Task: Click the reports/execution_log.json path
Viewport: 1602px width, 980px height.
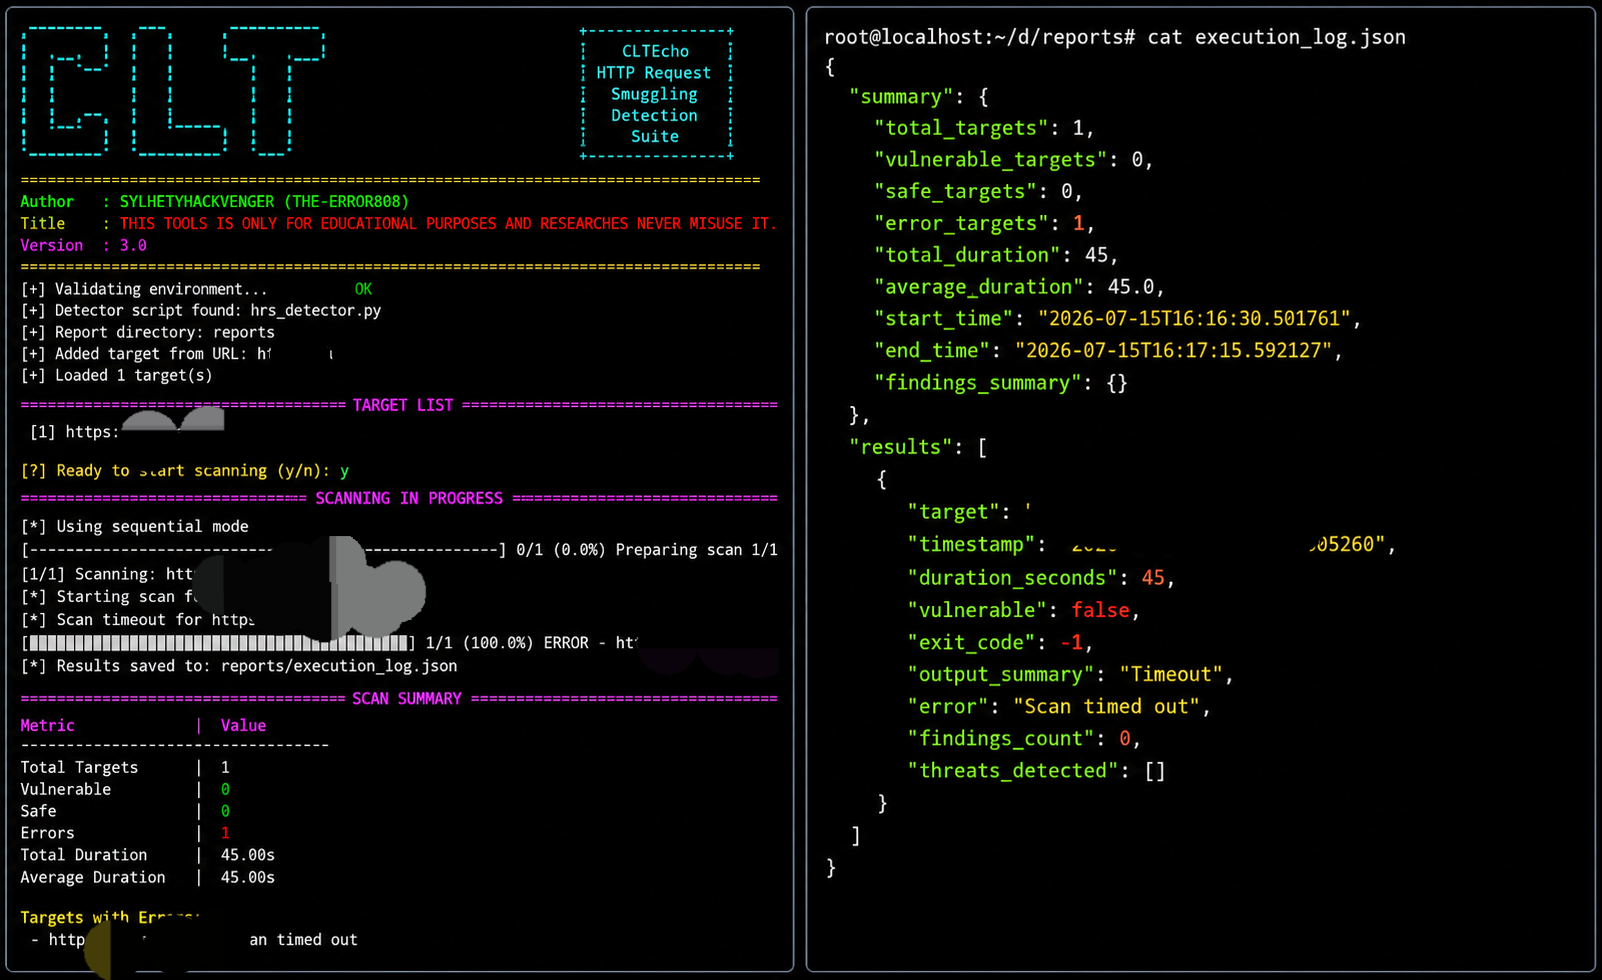Action: 339,666
